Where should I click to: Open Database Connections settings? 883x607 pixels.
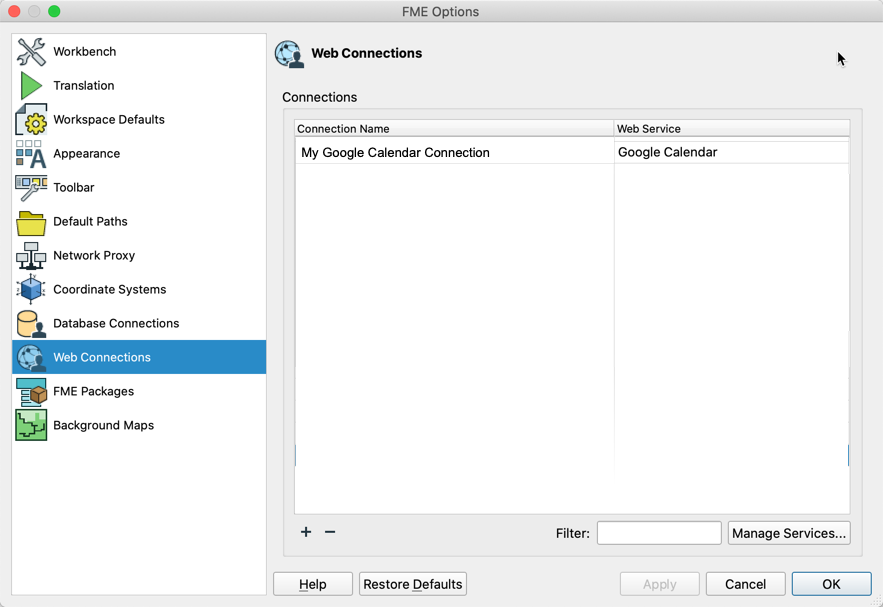(139, 323)
